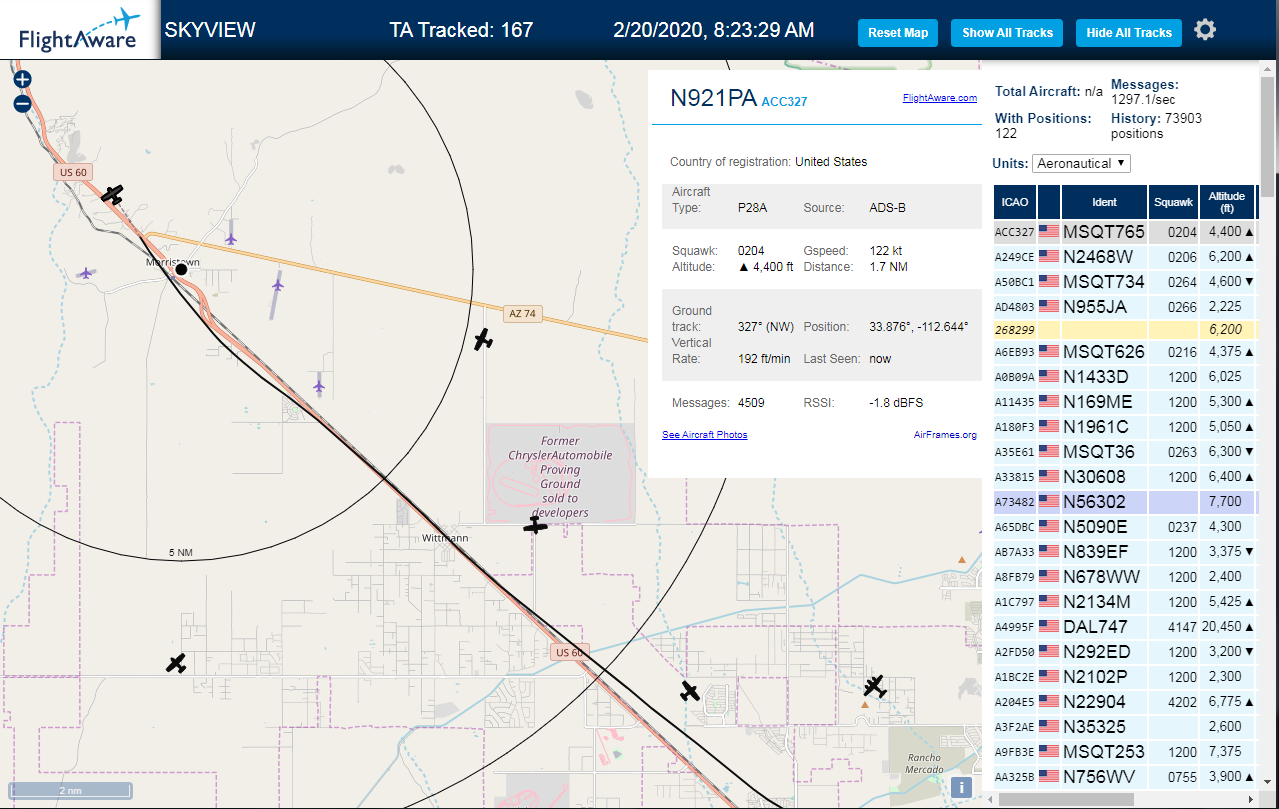Select the N5090E aircraft row
1279x809 pixels.
tap(1125, 527)
